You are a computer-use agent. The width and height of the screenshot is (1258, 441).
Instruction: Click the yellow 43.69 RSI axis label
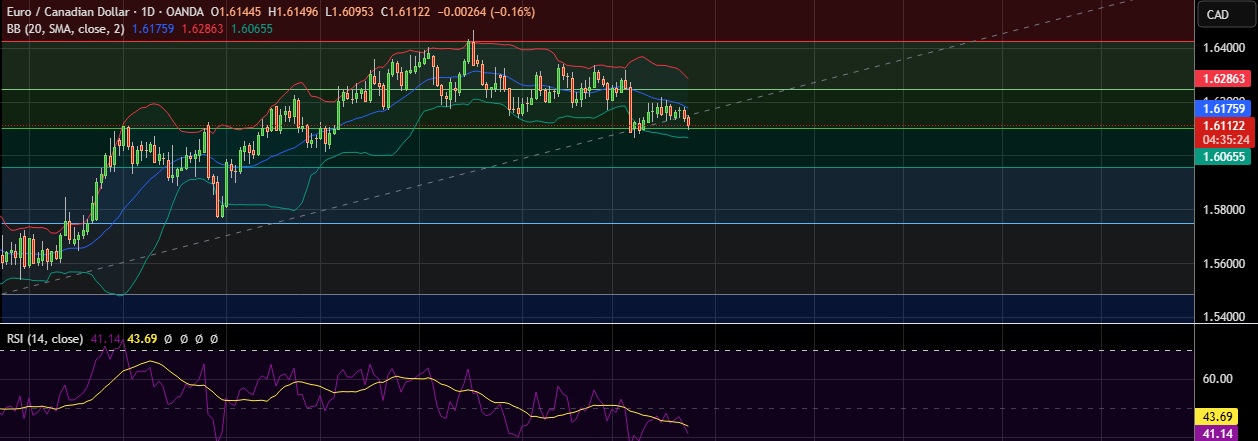pos(1220,415)
